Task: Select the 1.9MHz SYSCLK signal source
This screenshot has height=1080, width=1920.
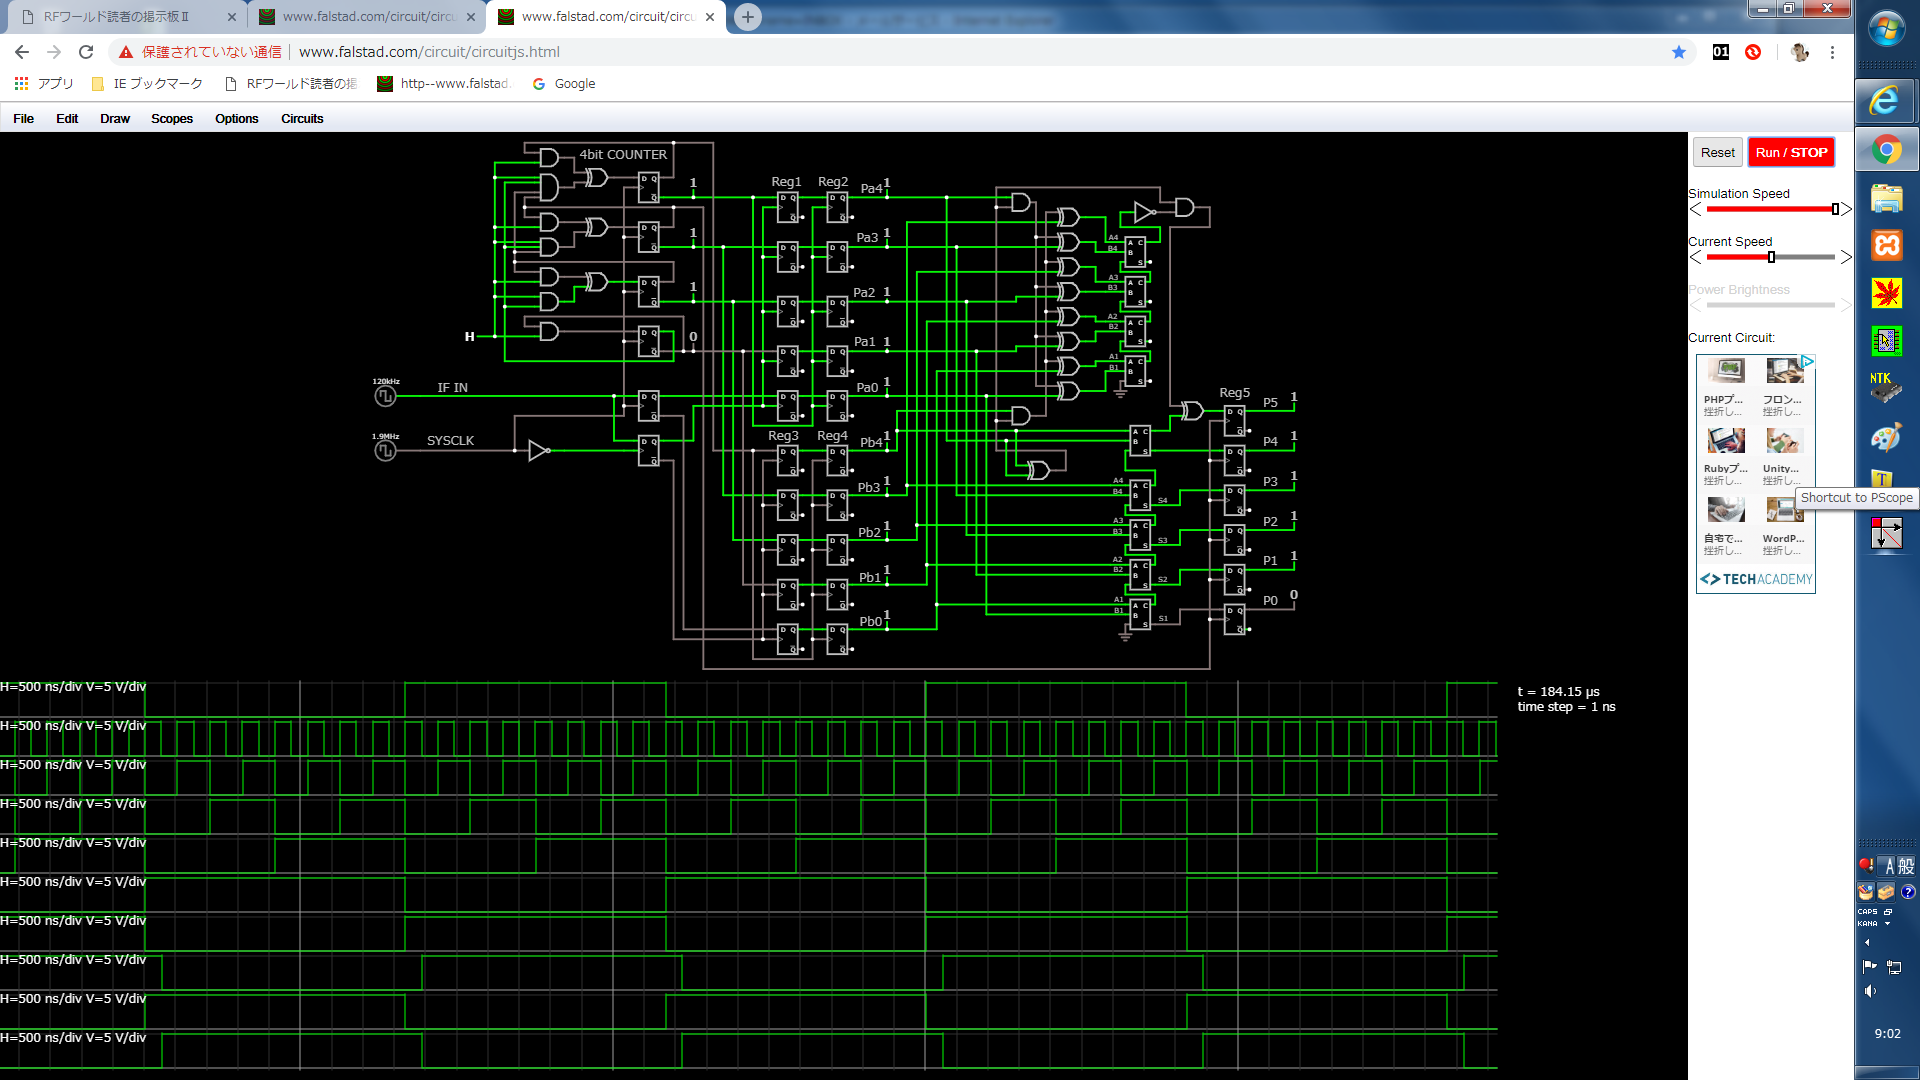Action: click(x=385, y=450)
